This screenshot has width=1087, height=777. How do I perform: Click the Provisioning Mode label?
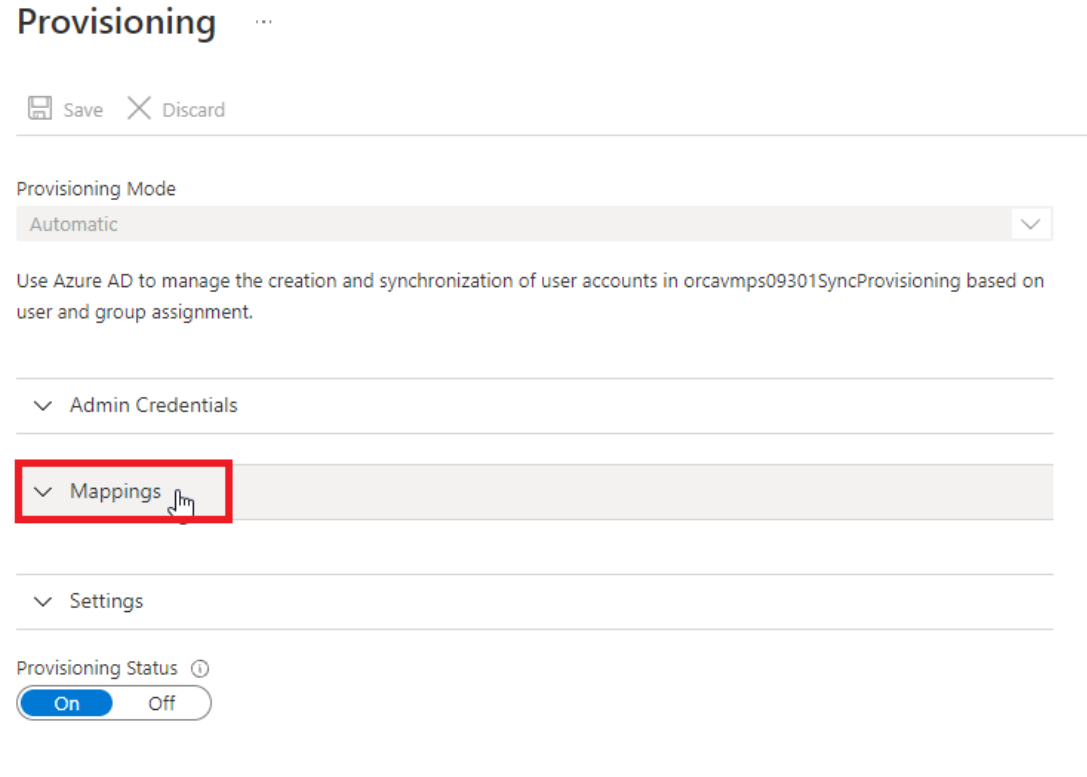pyautogui.click(x=96, y=189)
